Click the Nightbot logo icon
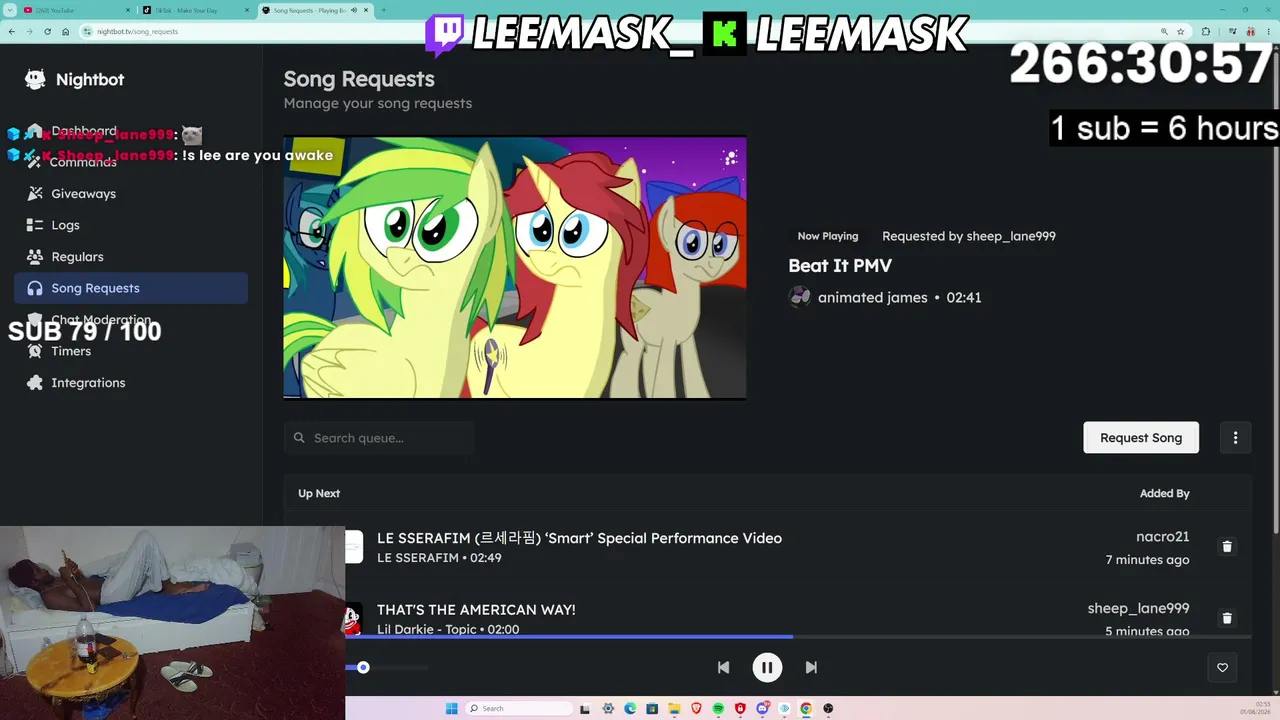 click(35, 79)
